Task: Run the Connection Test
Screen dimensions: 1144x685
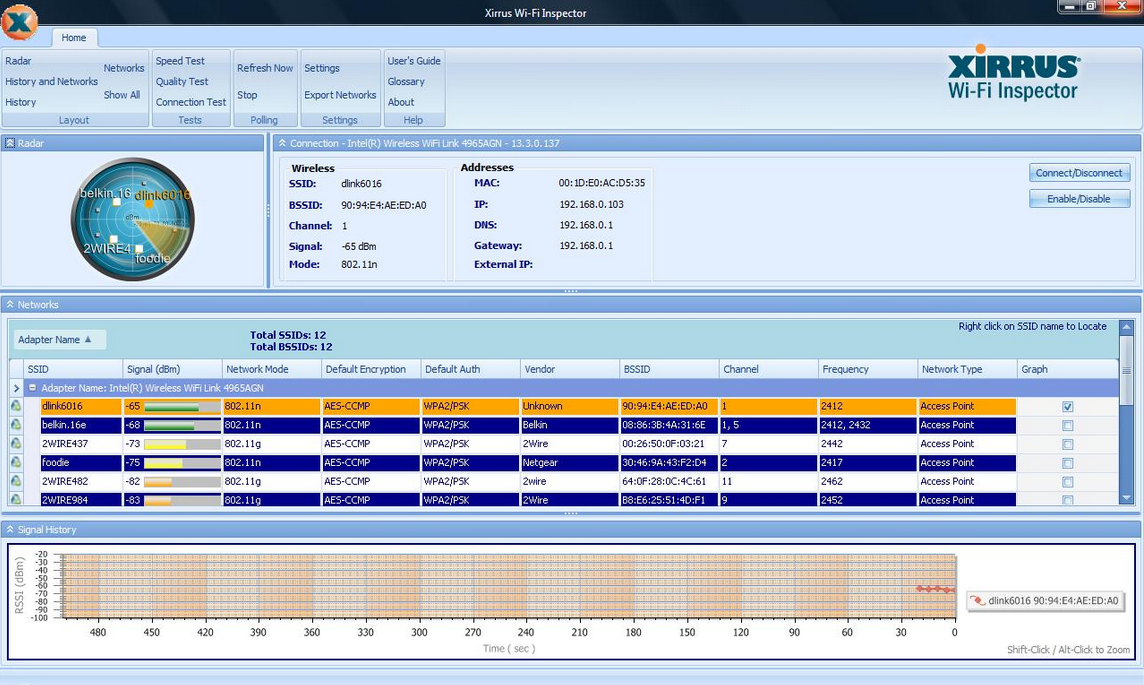Action: (x=191, y=102)
